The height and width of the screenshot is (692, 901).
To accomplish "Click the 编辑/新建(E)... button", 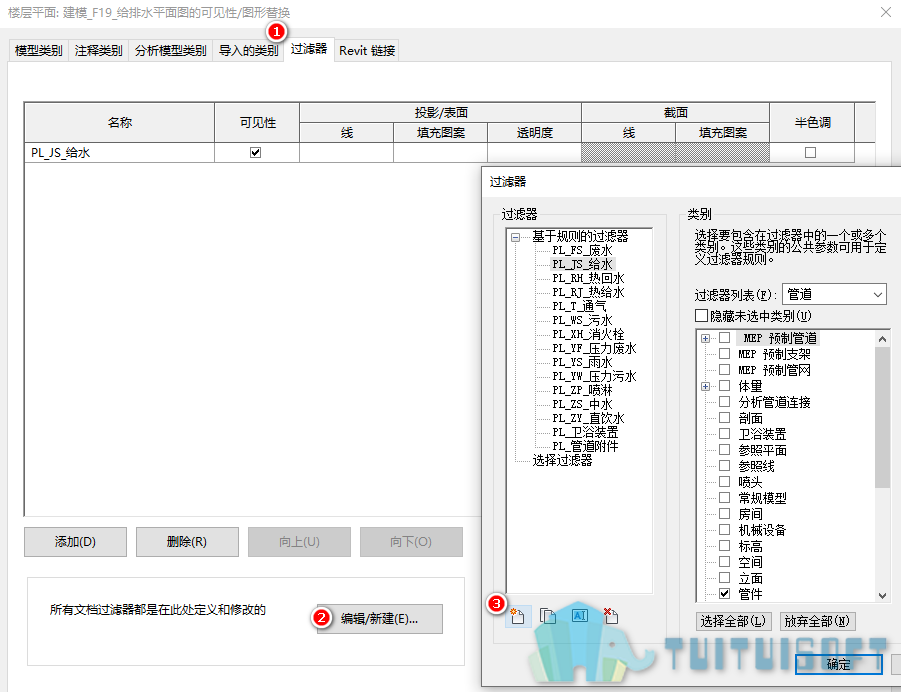I will 379,618.
